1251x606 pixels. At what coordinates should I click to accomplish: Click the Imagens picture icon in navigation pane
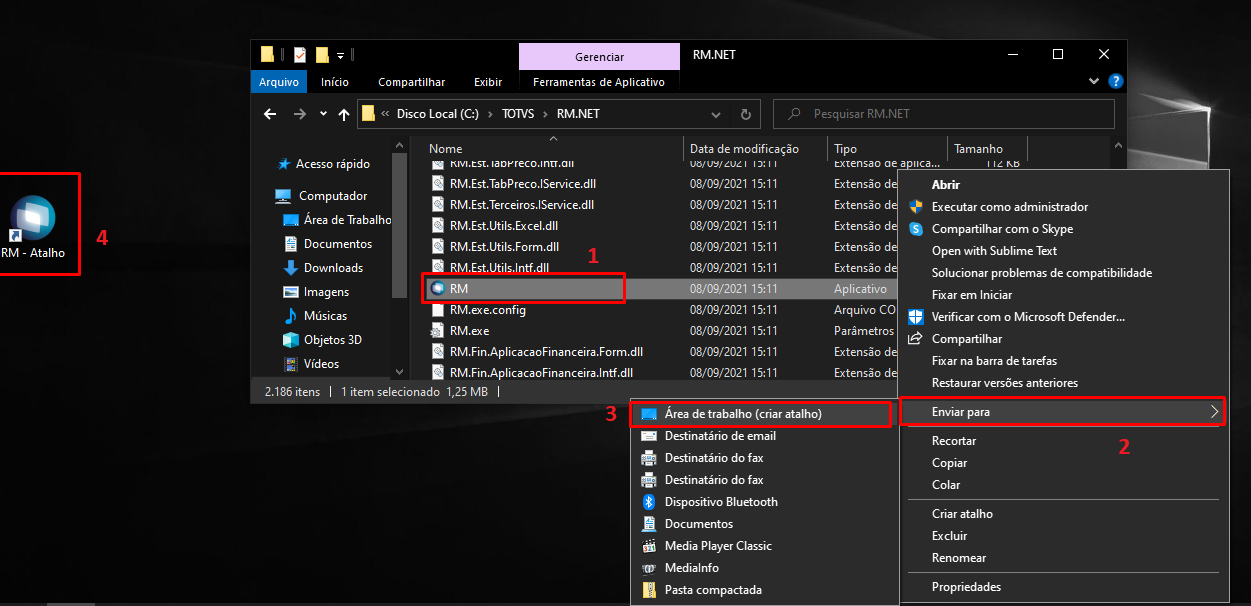click(x=291, y=292)
